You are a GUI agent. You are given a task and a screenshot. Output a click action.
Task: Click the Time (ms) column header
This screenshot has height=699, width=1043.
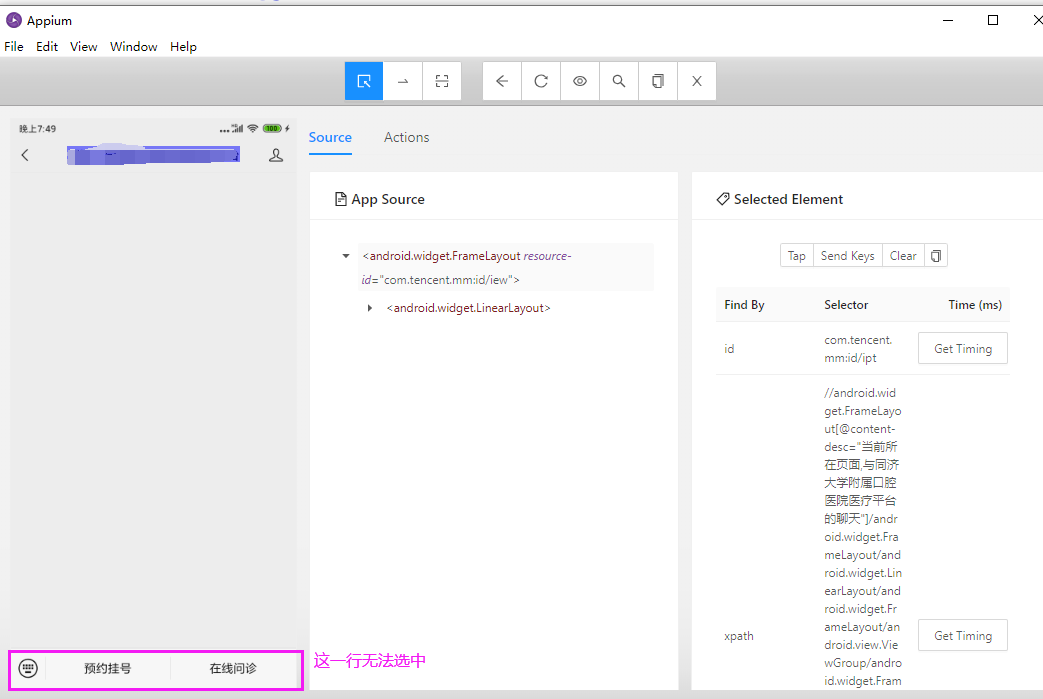click(974, 305)
